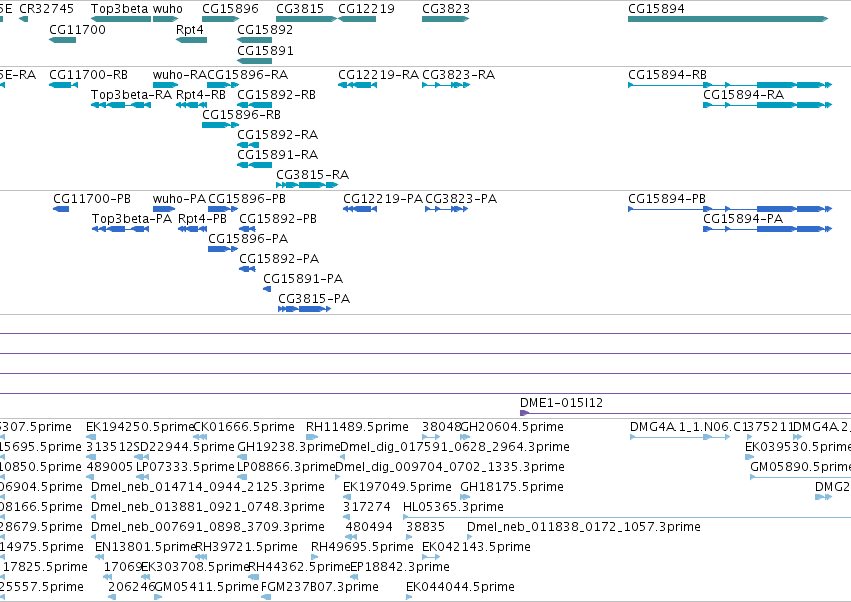
Task: Select protein CG15894-PB label
Action: click(x=666, y=199)
